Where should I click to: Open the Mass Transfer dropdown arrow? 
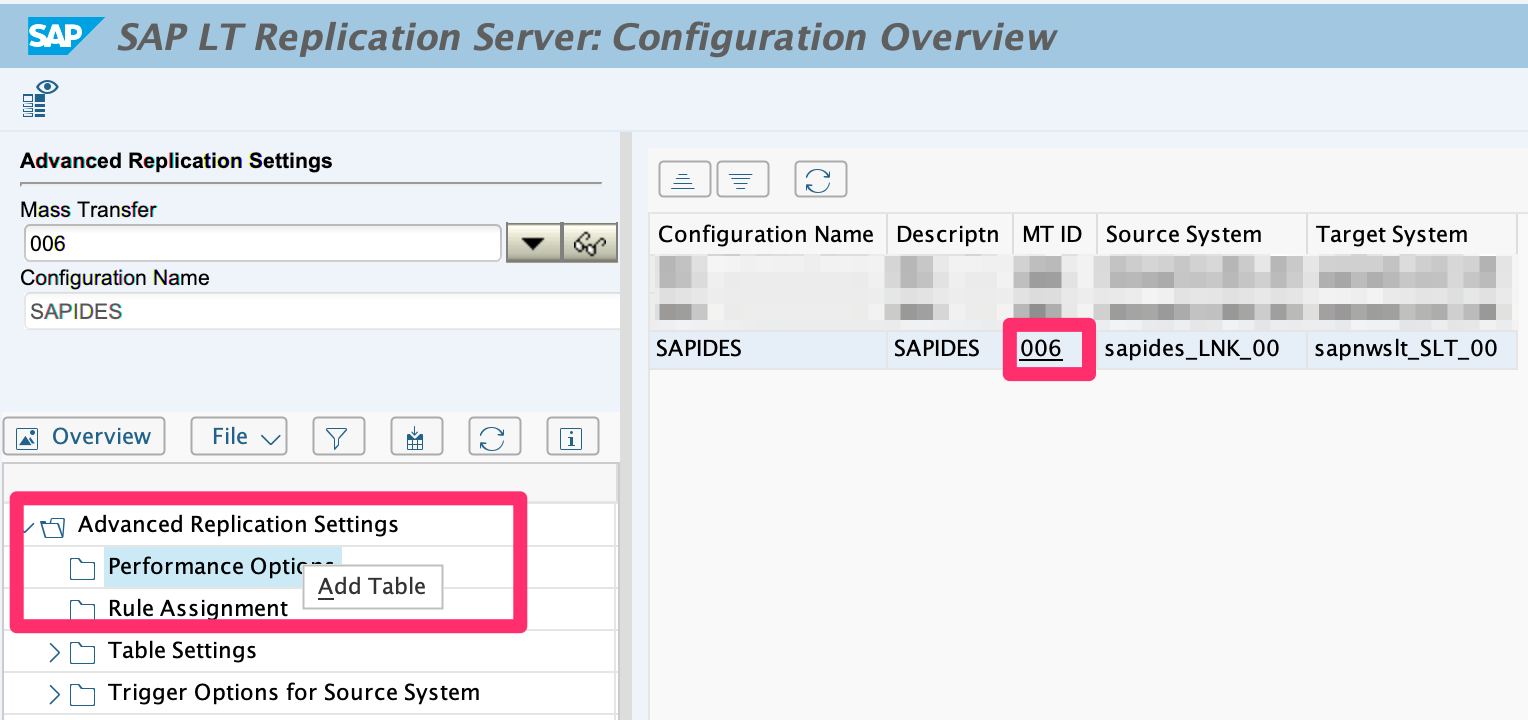pos(534,243)
